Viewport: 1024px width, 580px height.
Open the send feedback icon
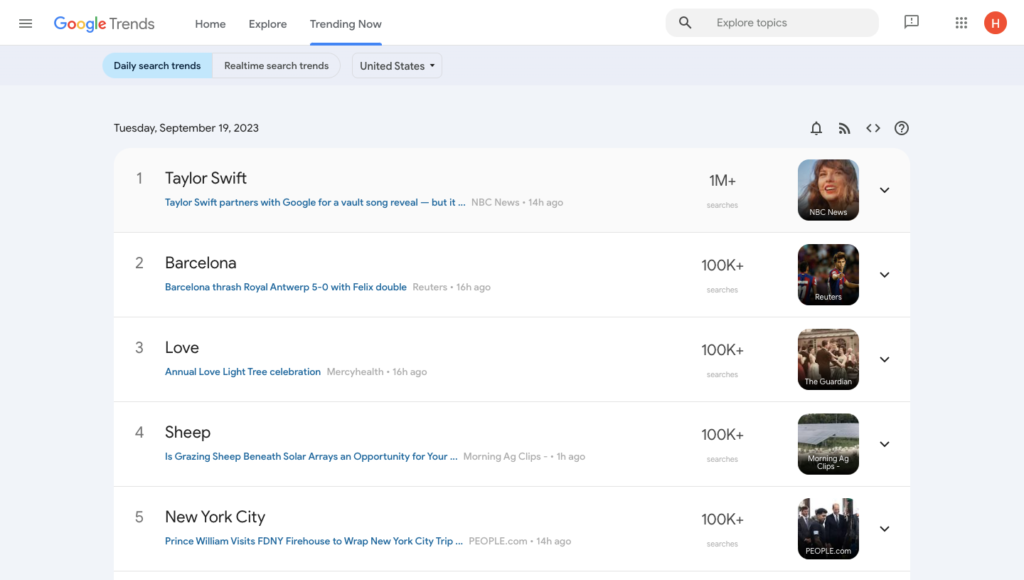pyautogui.click(x=911, y=22)
